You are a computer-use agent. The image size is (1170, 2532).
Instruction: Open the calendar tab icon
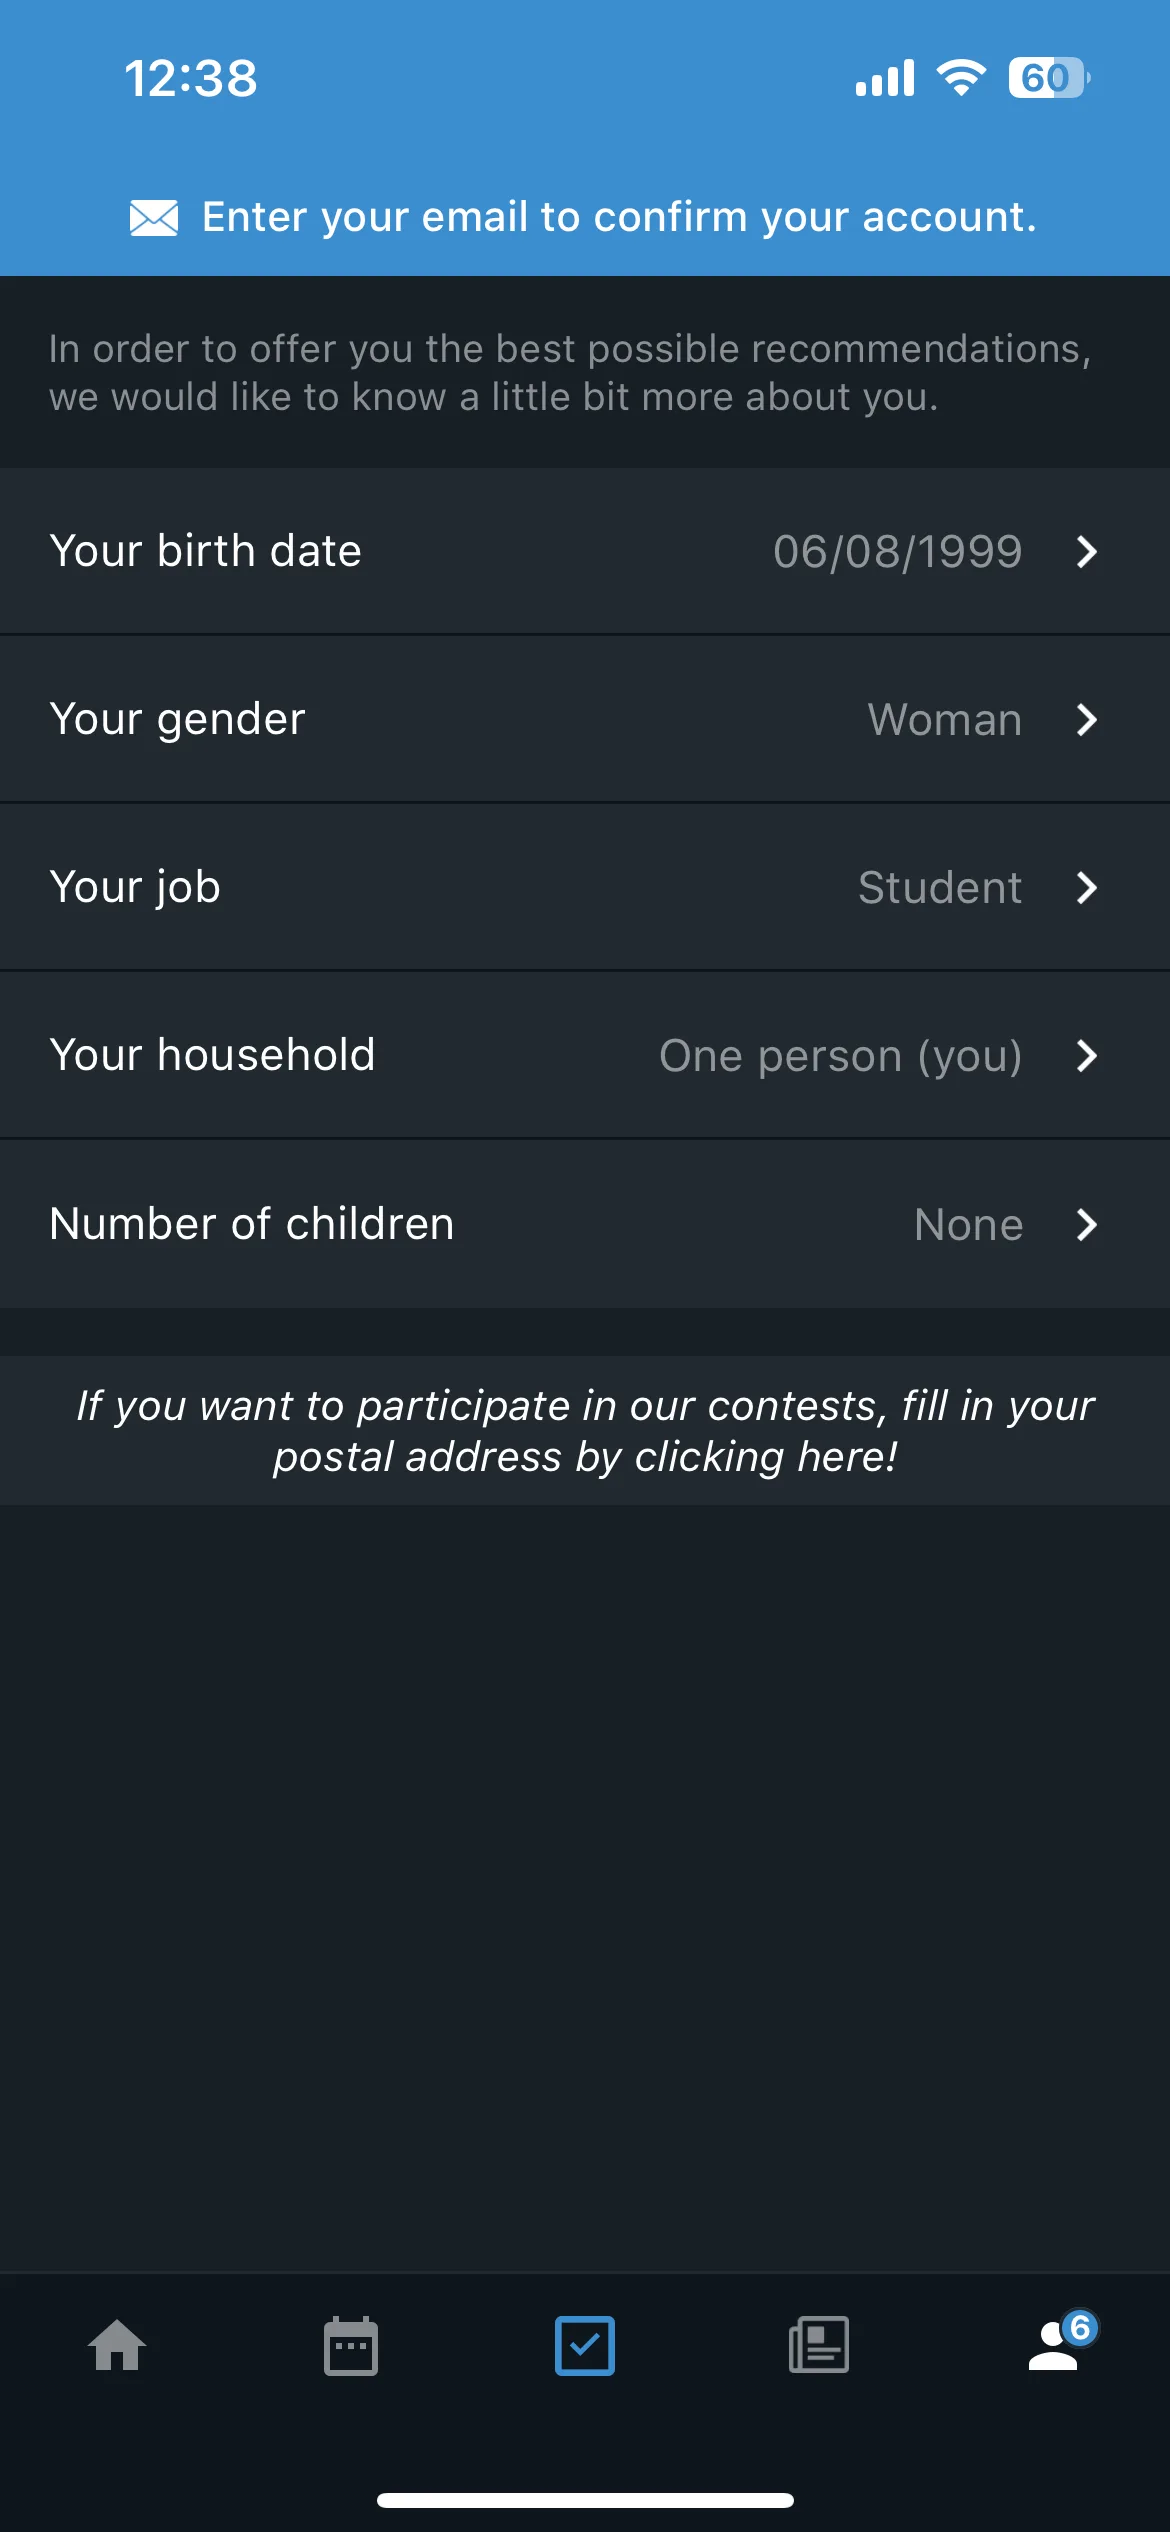[x=351, y=2345]
